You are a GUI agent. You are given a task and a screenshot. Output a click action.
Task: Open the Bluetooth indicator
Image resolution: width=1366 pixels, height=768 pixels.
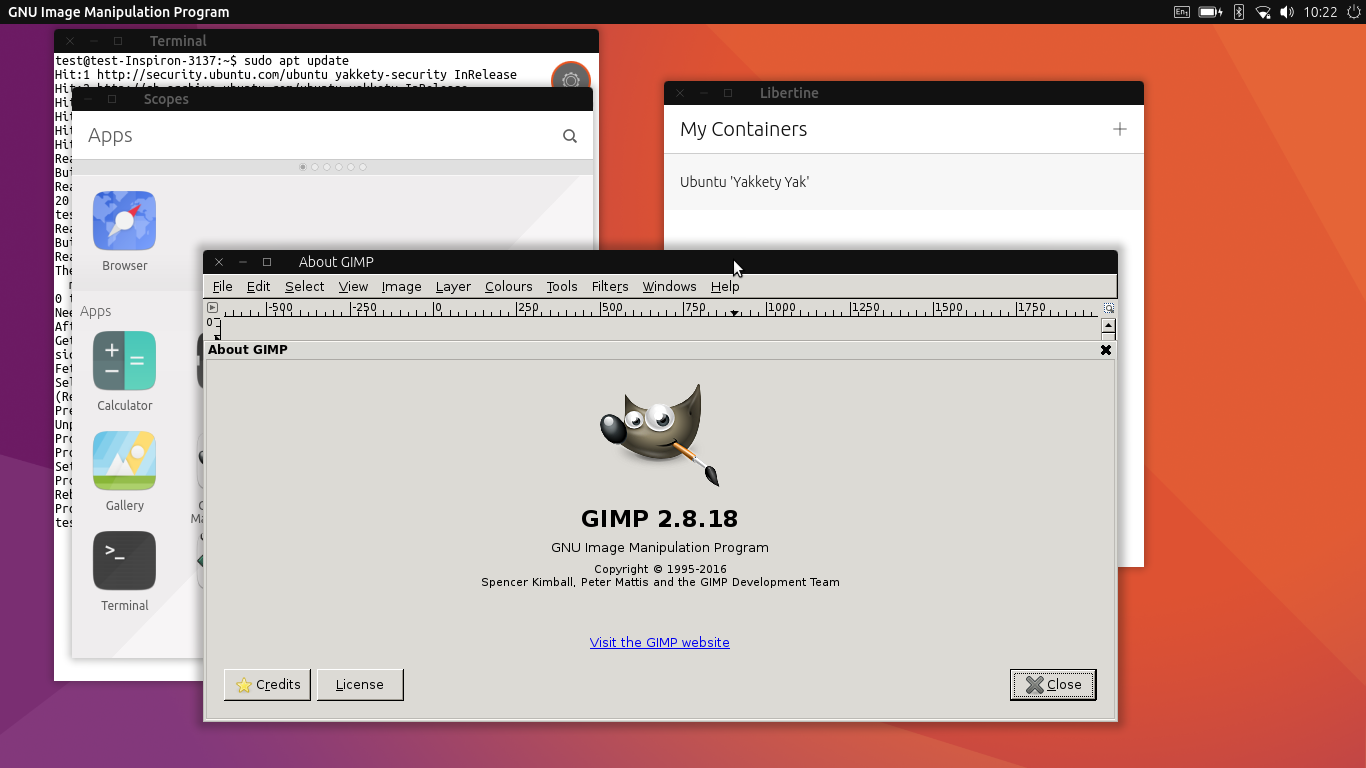1239,12
